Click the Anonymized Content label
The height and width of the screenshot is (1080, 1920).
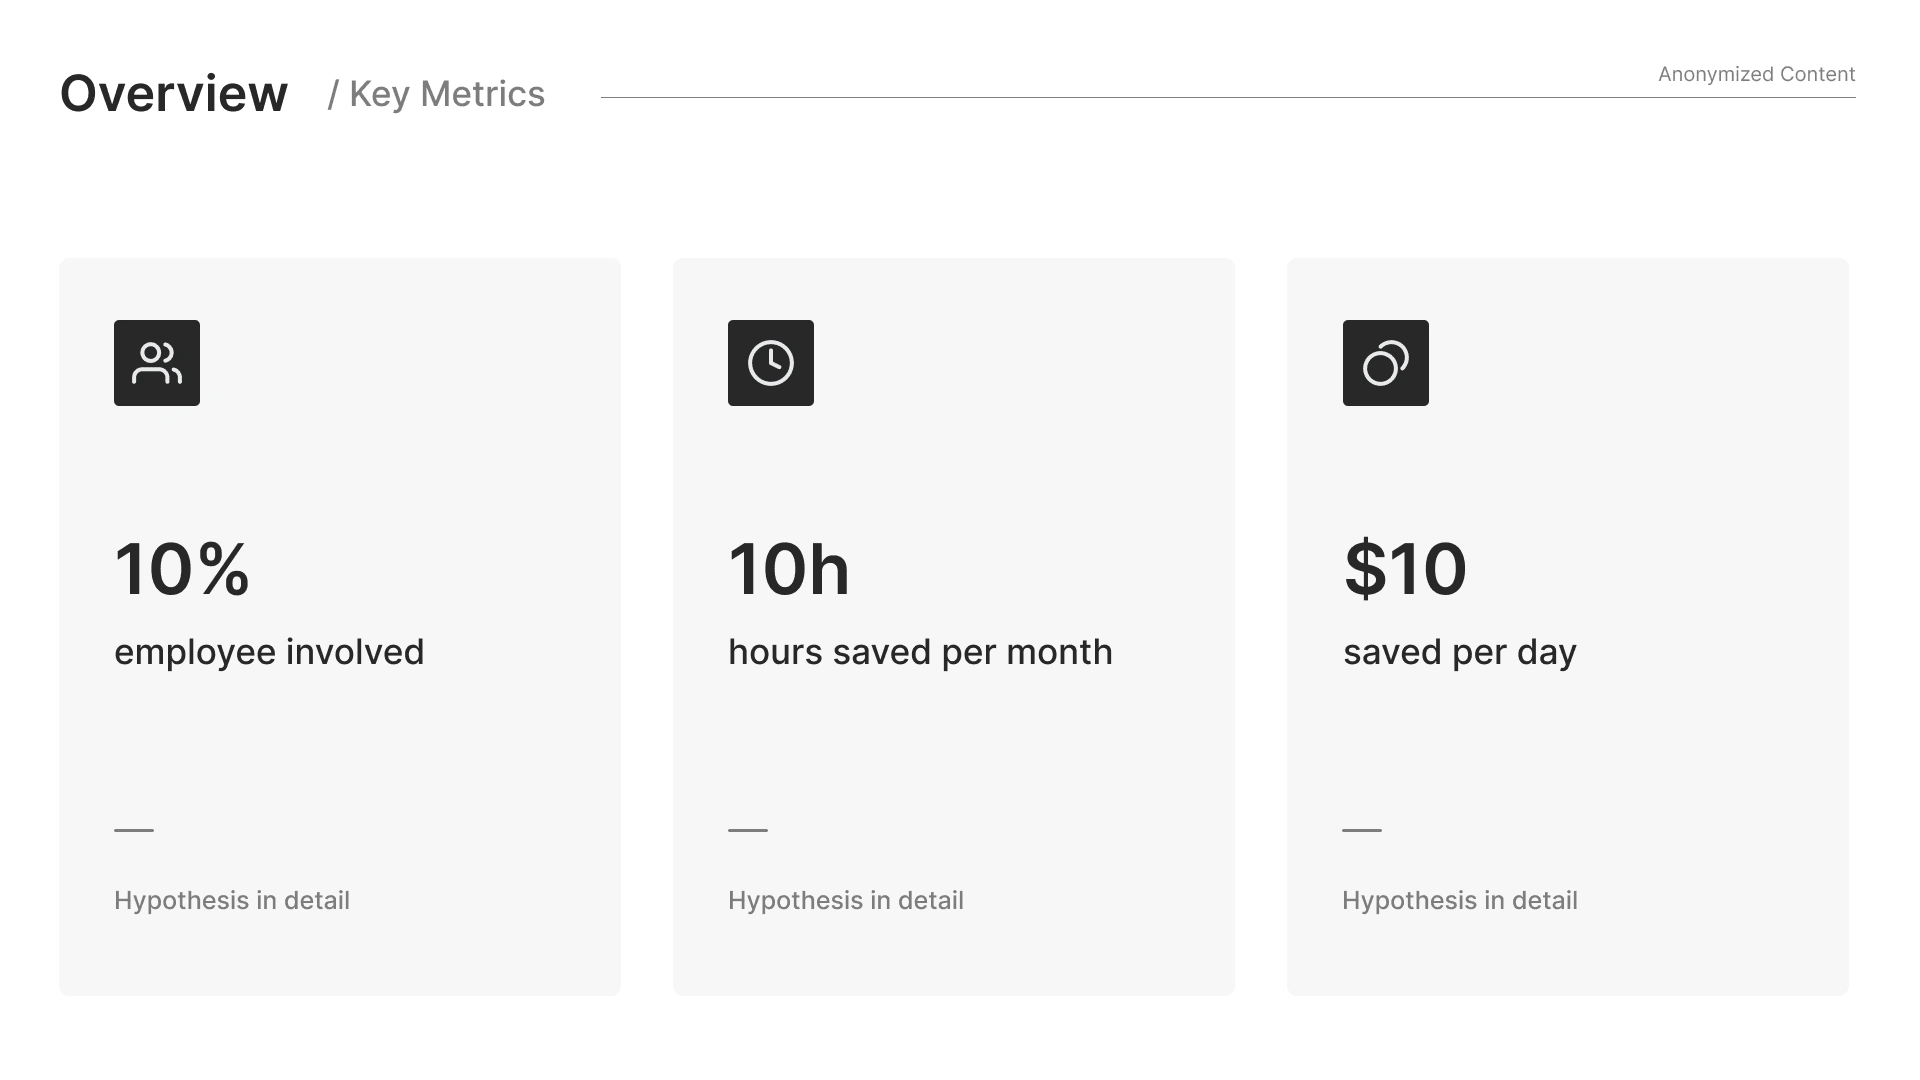[1756, 74]
